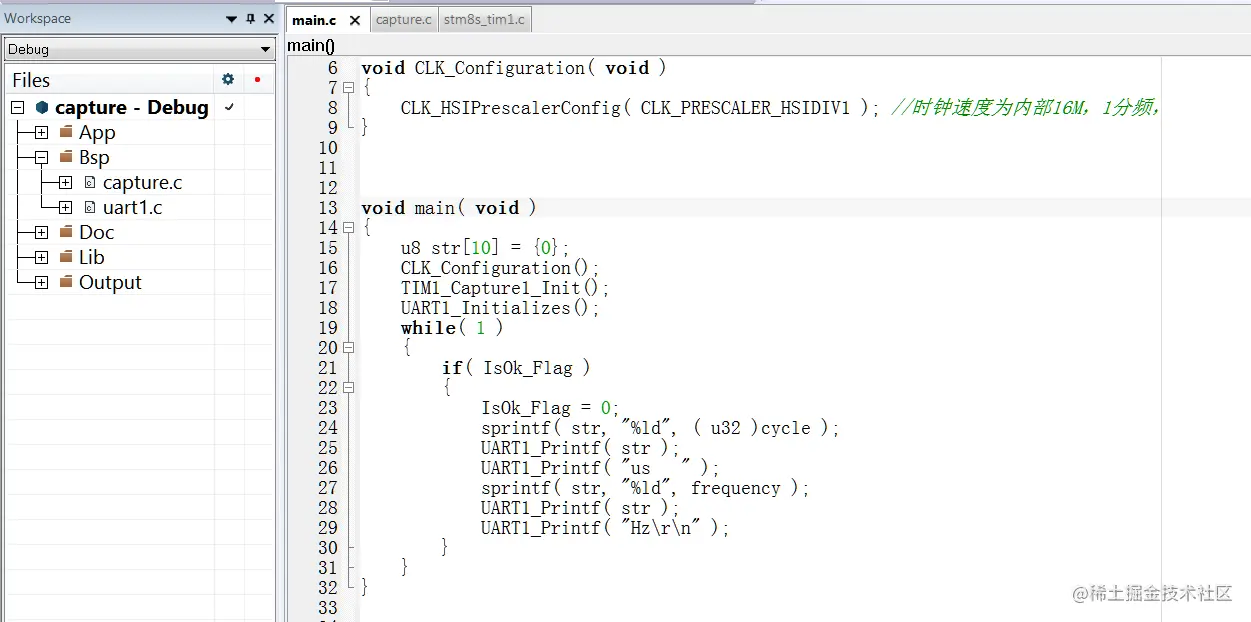
Task: Close the main.c tab
Action: (354, 20)
